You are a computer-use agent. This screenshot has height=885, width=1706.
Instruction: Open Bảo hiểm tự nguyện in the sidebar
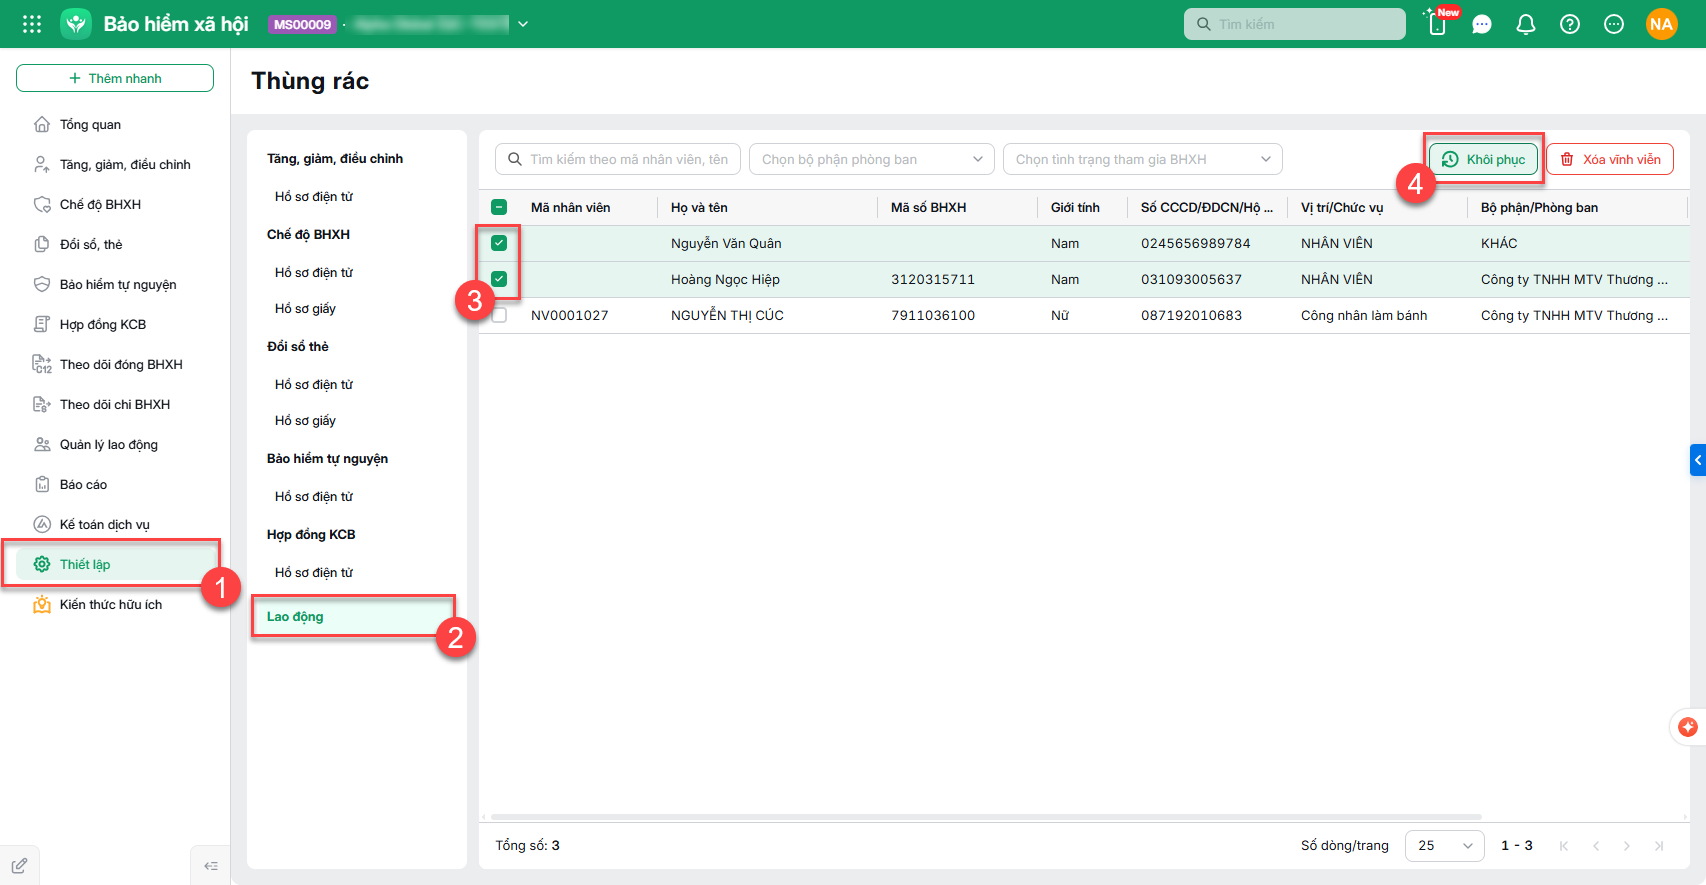click(115, 284)
